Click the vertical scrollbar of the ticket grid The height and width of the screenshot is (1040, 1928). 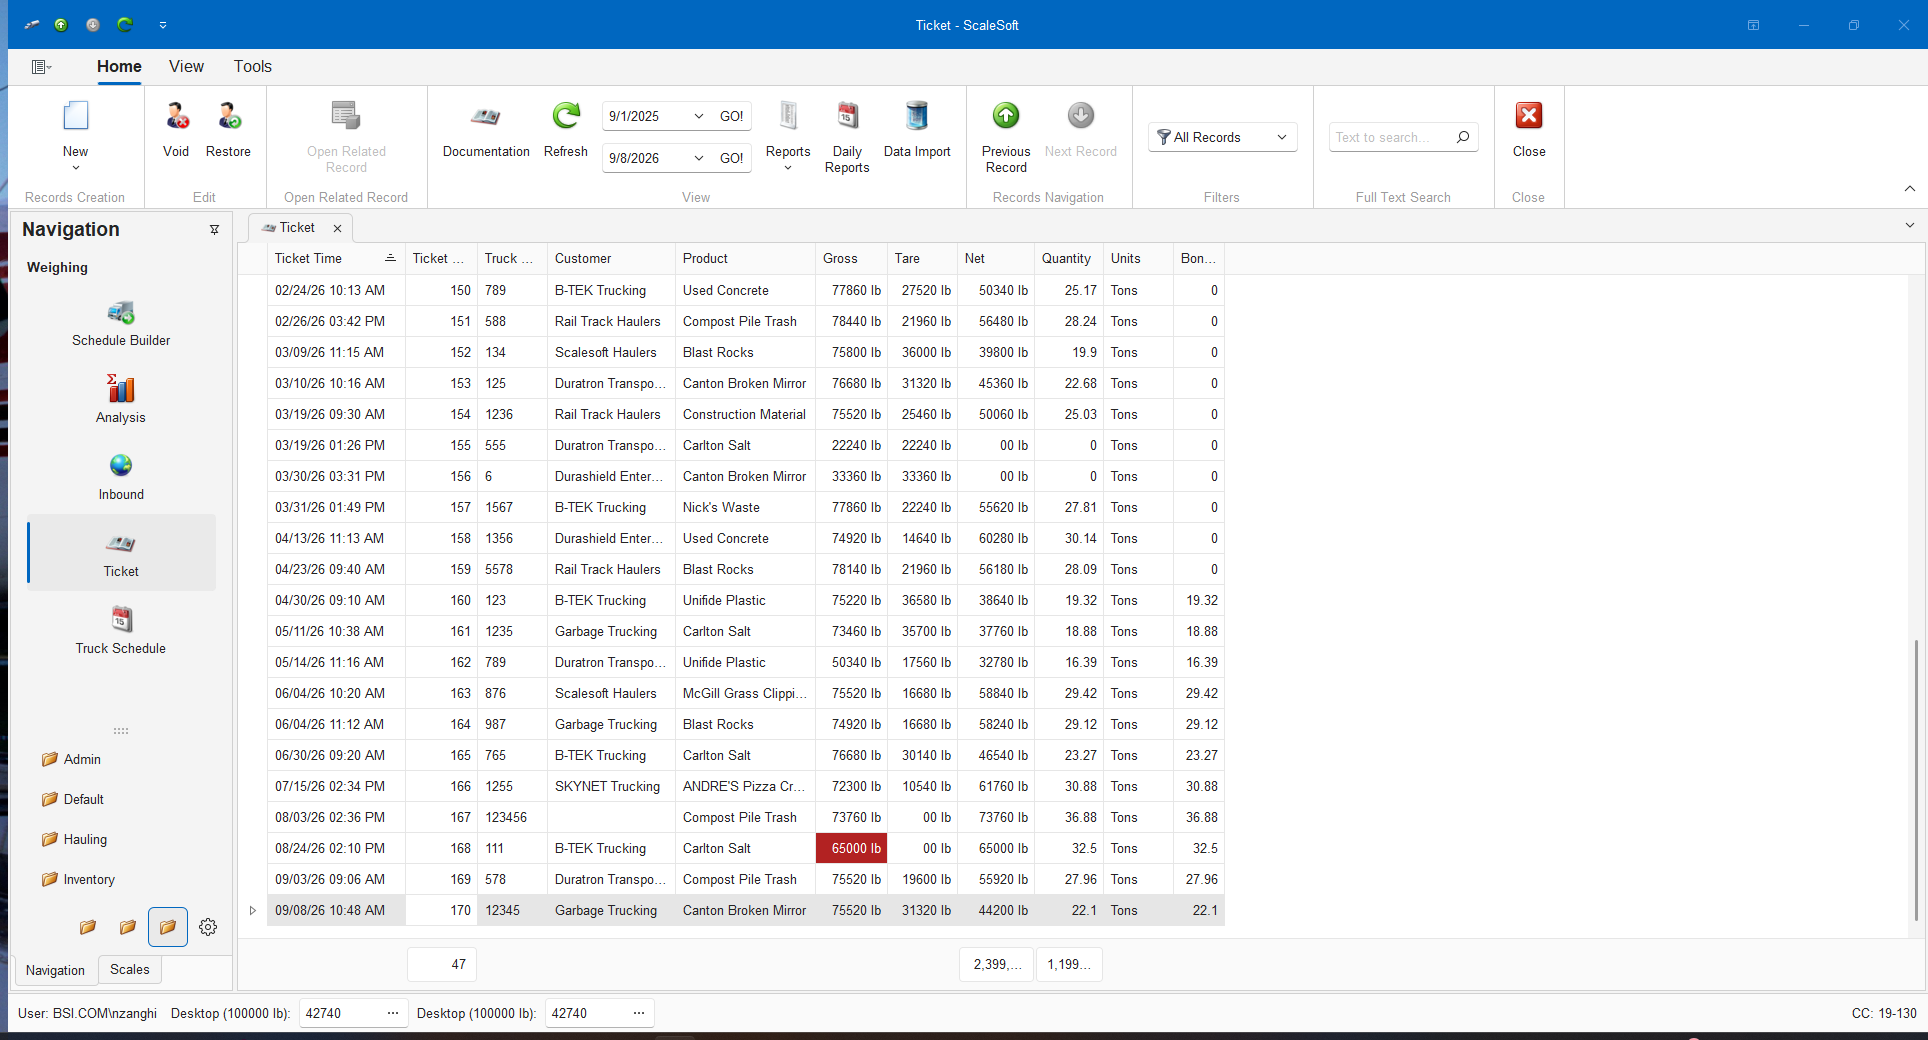pos(1916,780)
